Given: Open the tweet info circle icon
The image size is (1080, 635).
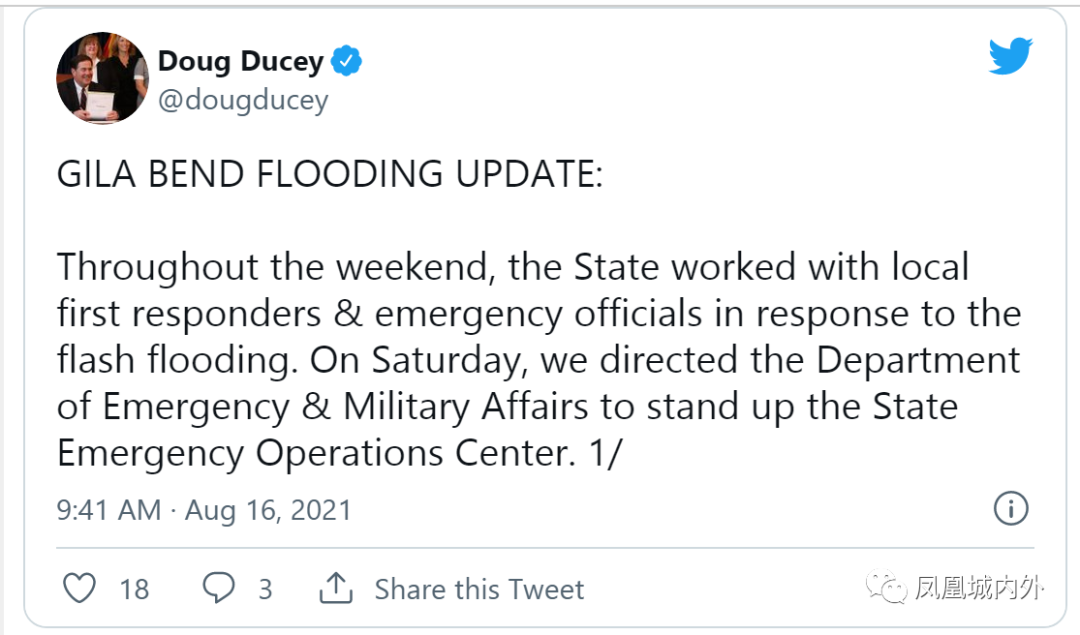Looking at the screenshot, I should point(1011,508).
